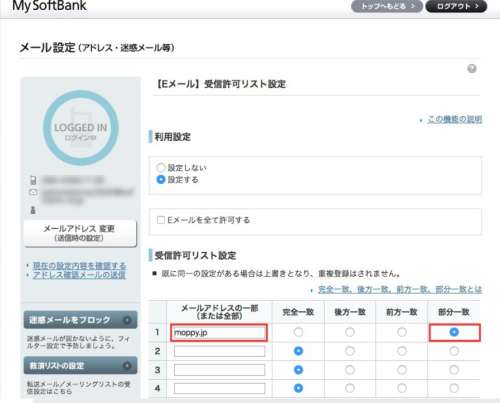Viewport: 500px width, 403px height.
Task: Click the phone number icon in sidebar
Action: tap(33, 180)
